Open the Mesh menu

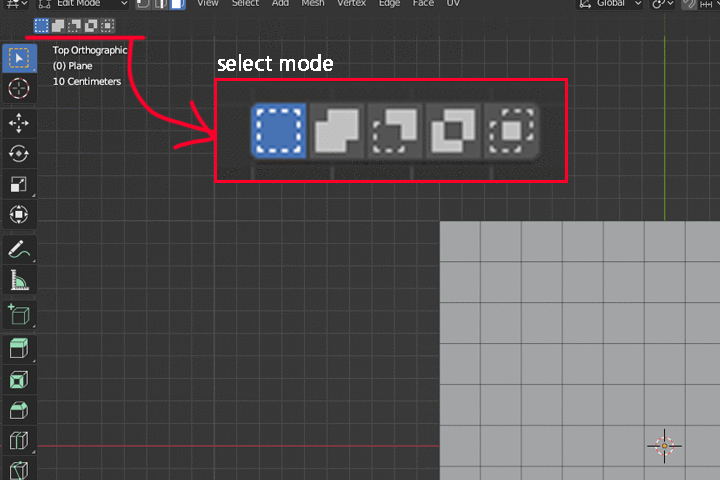click(x=313, y=3)
